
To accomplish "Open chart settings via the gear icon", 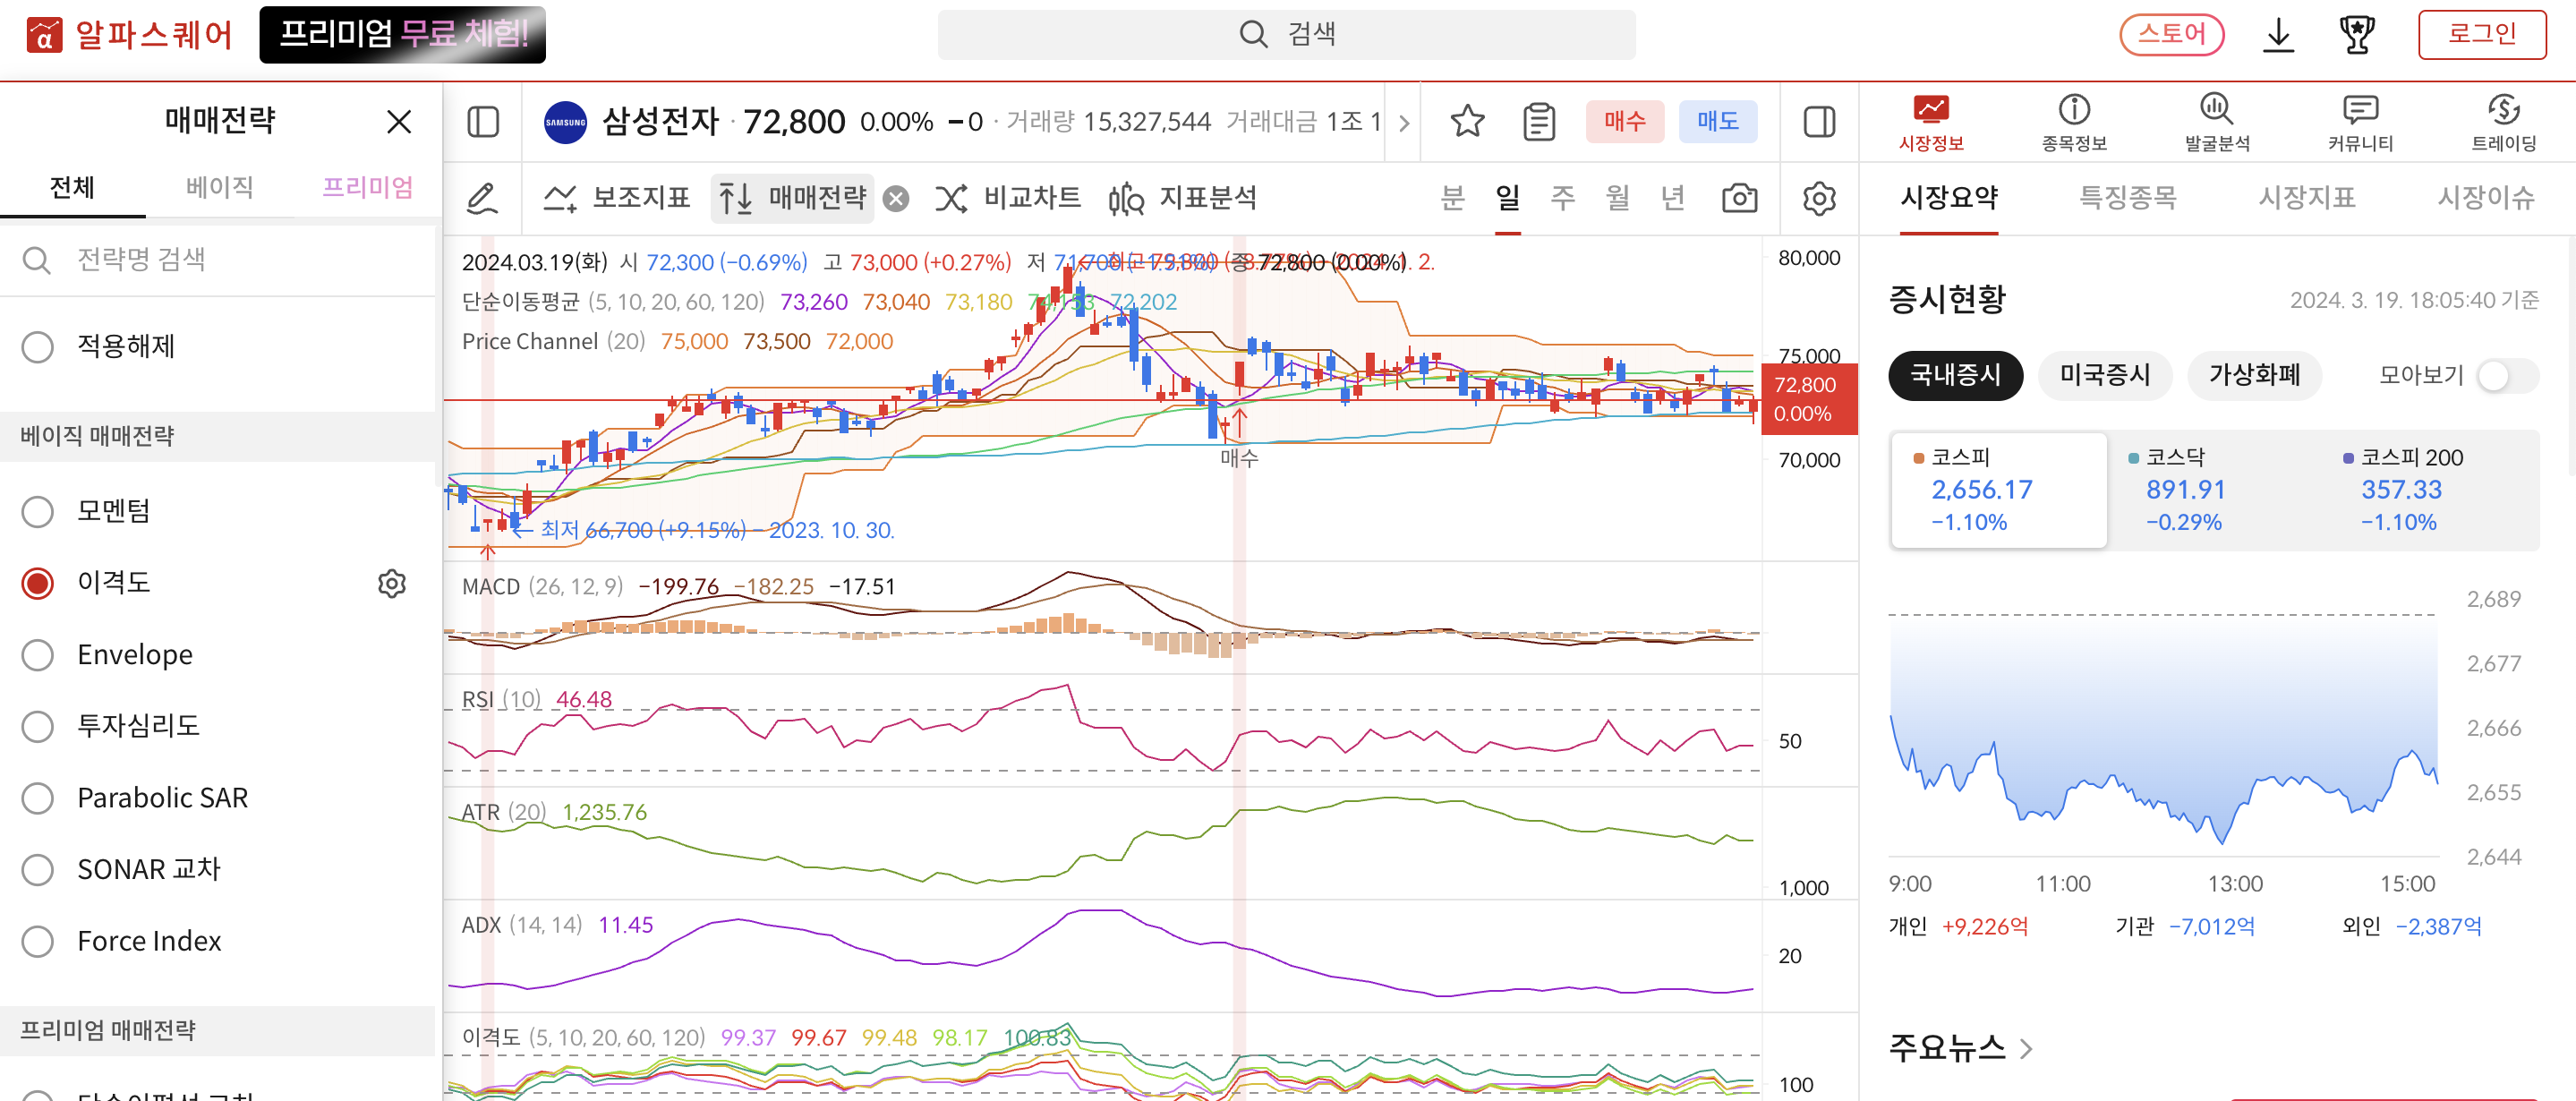I will click(1819, 198).
